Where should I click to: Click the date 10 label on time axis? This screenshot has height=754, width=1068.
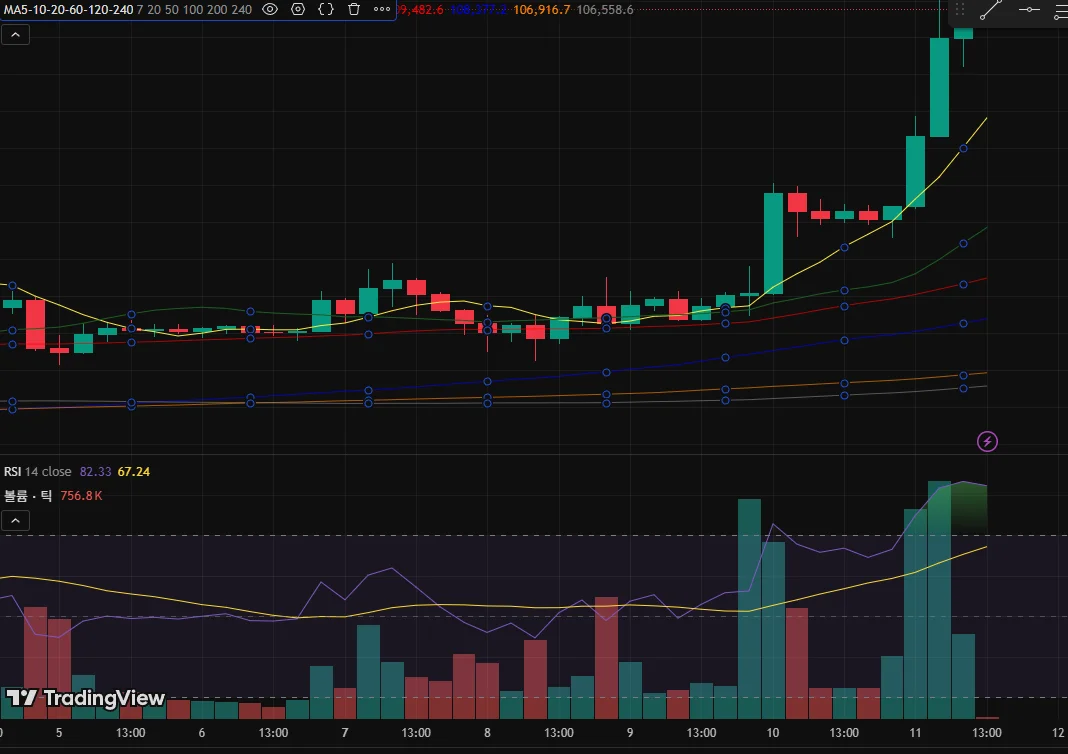click(x=772, y=733)
